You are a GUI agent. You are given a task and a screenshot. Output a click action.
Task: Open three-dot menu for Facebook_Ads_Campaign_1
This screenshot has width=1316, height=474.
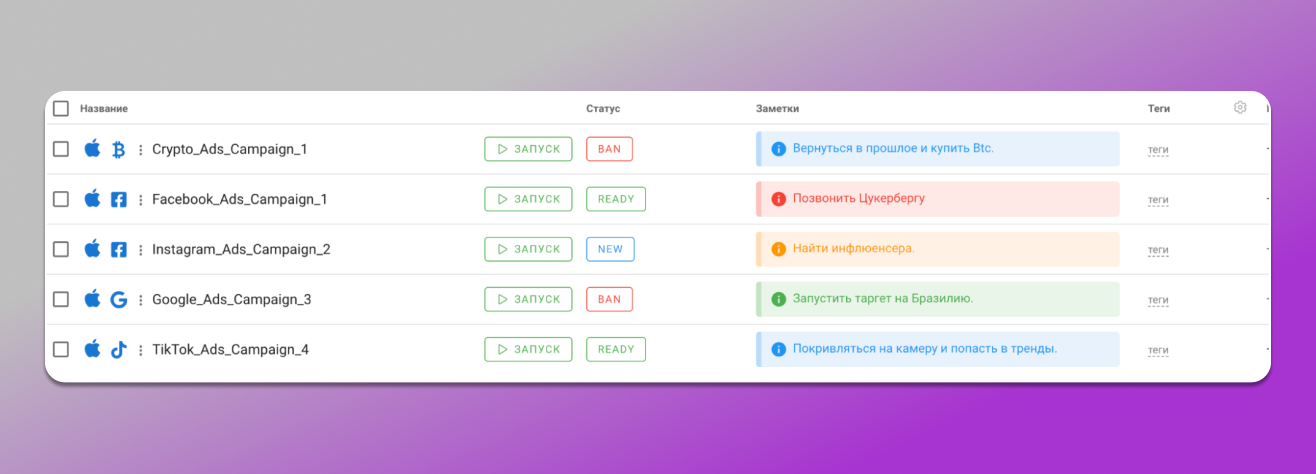pyautogui.click(x=140, y=199)
